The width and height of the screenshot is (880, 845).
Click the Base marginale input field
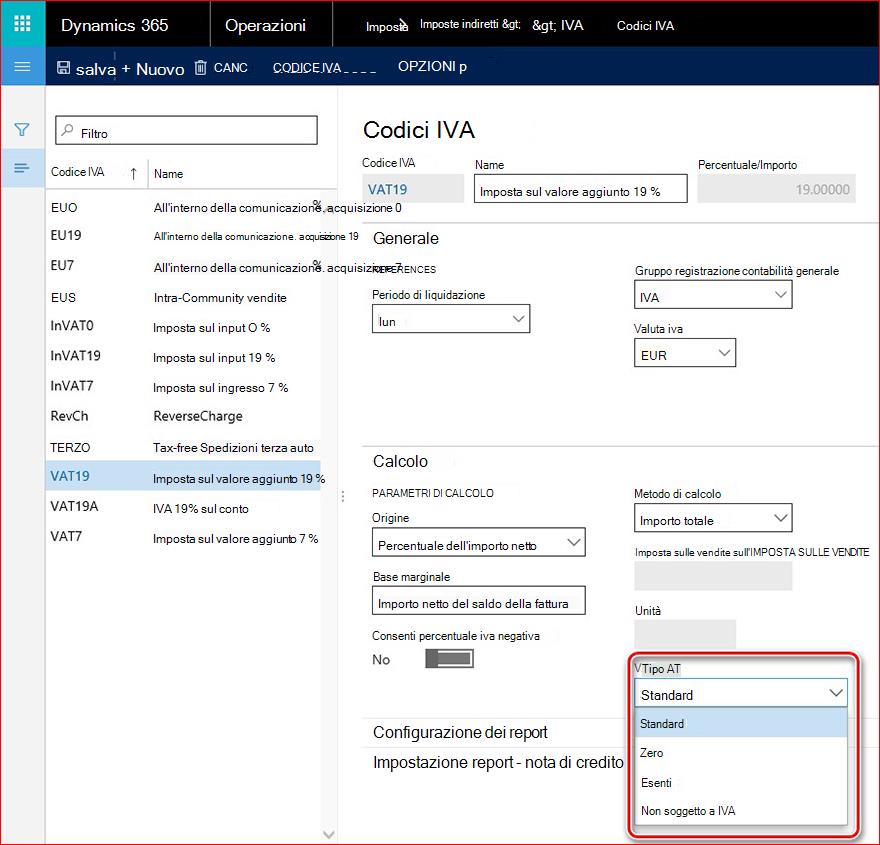[479, 600]
